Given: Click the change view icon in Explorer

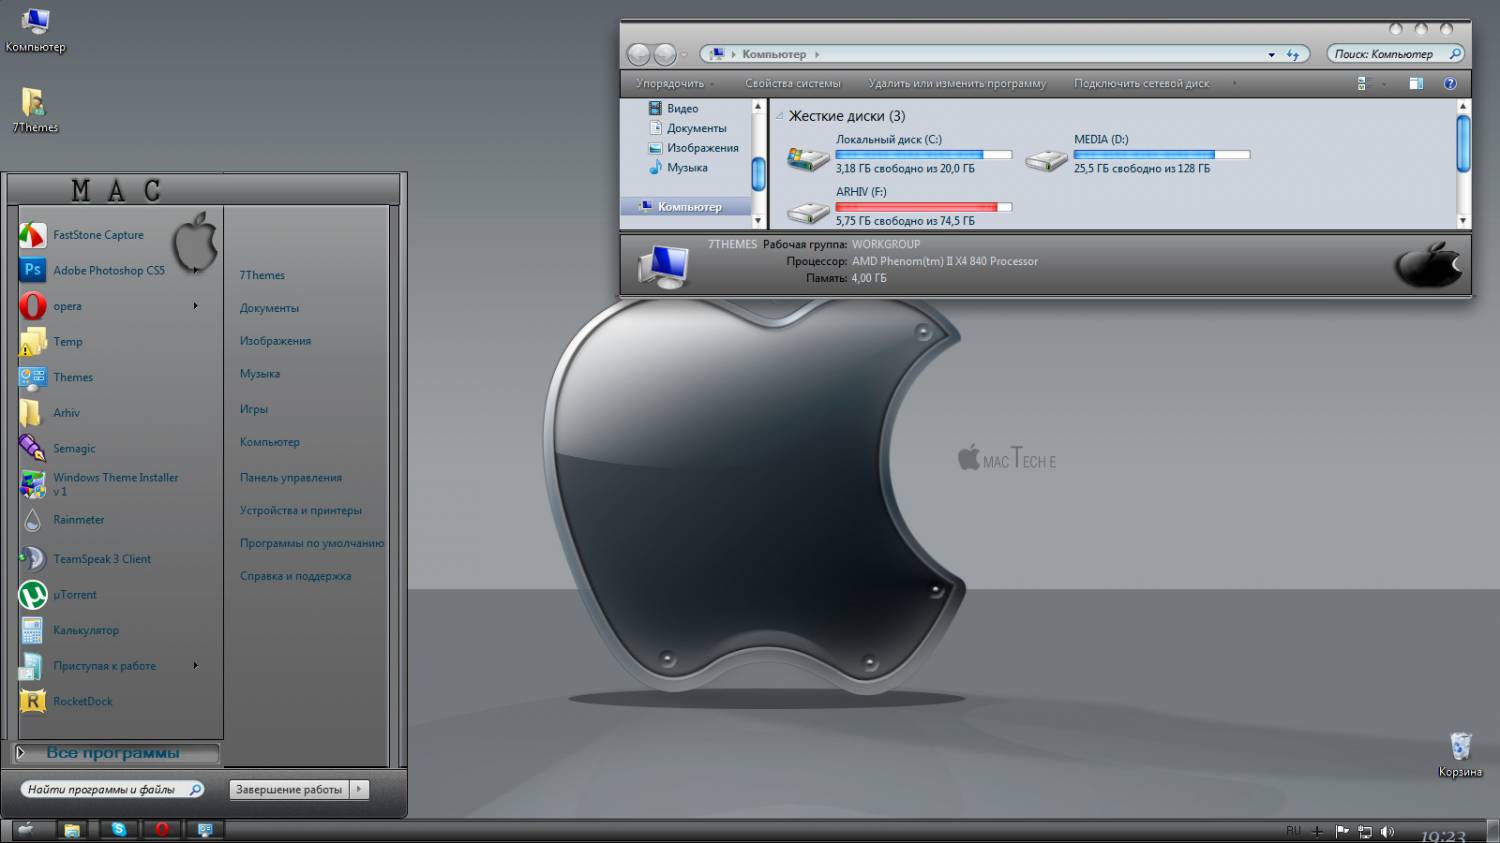Looking at the screenshot, I should click(x=1361, y=84).
